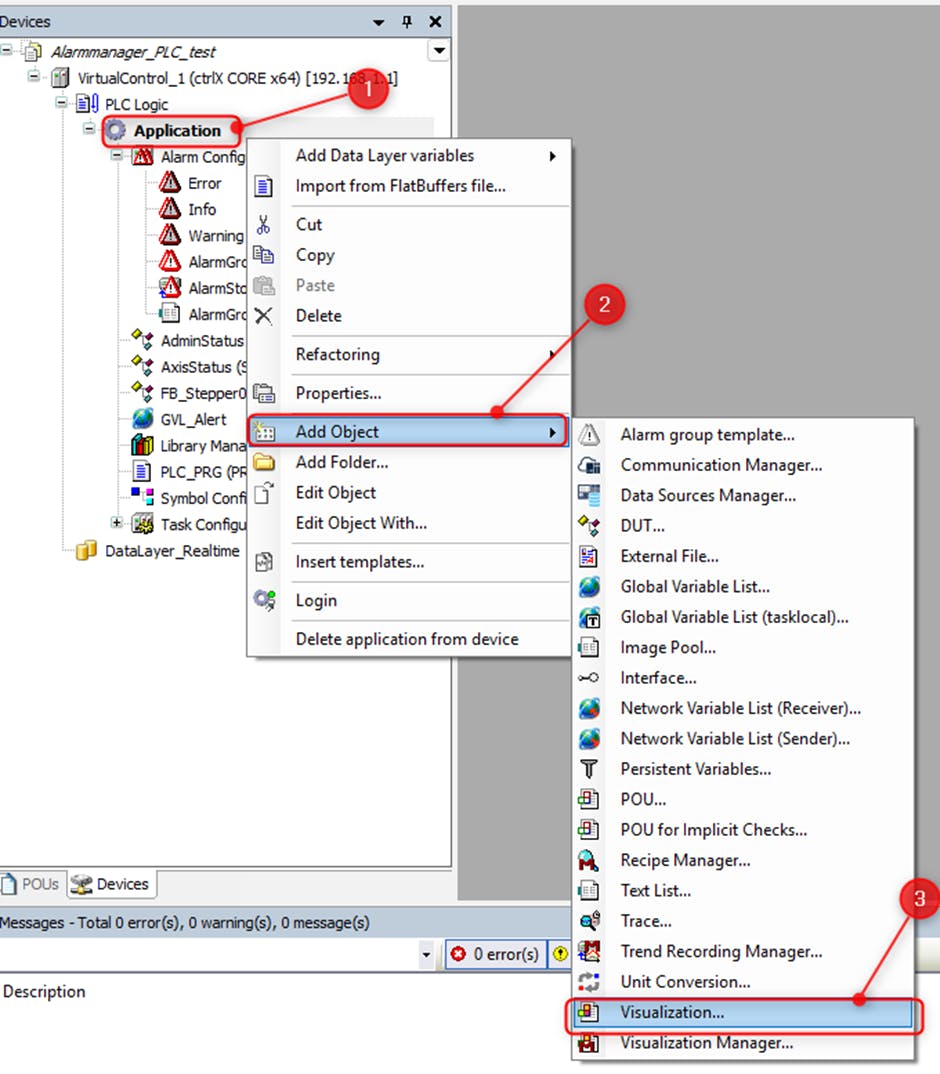Click the Application gear icon in the tree
940x1074 pixels.
click(117, 131)
